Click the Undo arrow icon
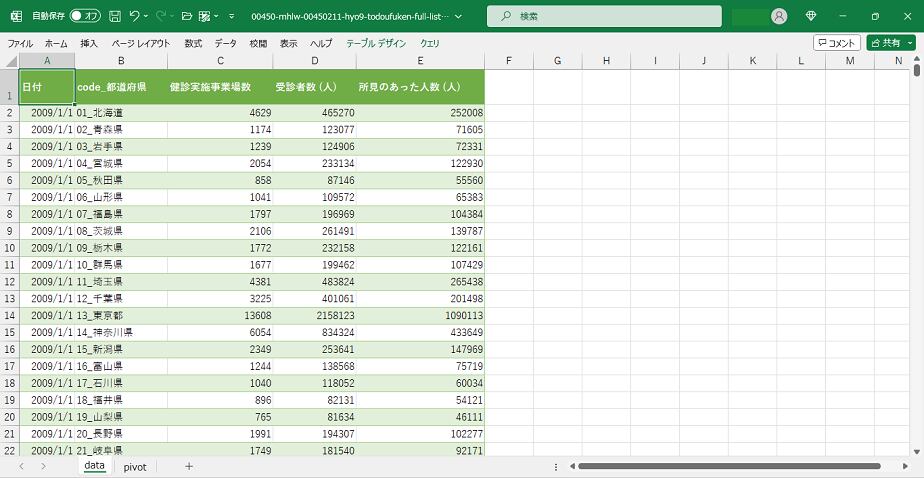The height and width of the screenshot is (478, 924). pyautogui.click(x=136, y=16)
